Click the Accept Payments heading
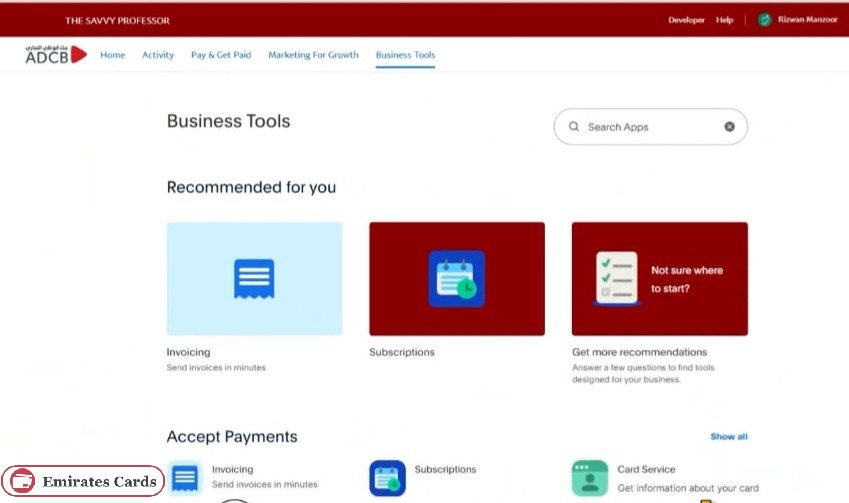The width and height of the screenshot is (849, 503). pyautogui.click(x=232, y=436)
